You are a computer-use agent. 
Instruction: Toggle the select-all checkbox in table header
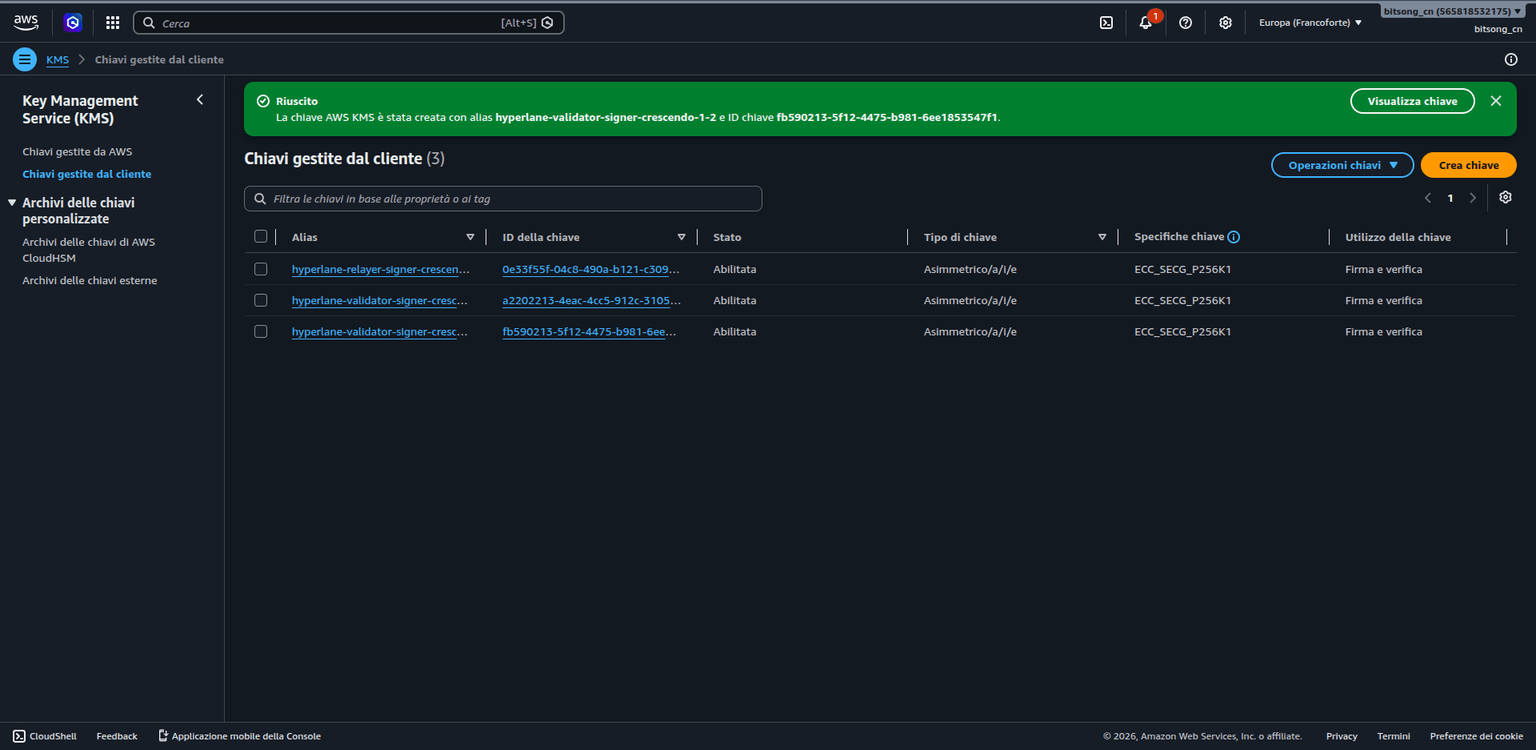(x=261, y=237)
